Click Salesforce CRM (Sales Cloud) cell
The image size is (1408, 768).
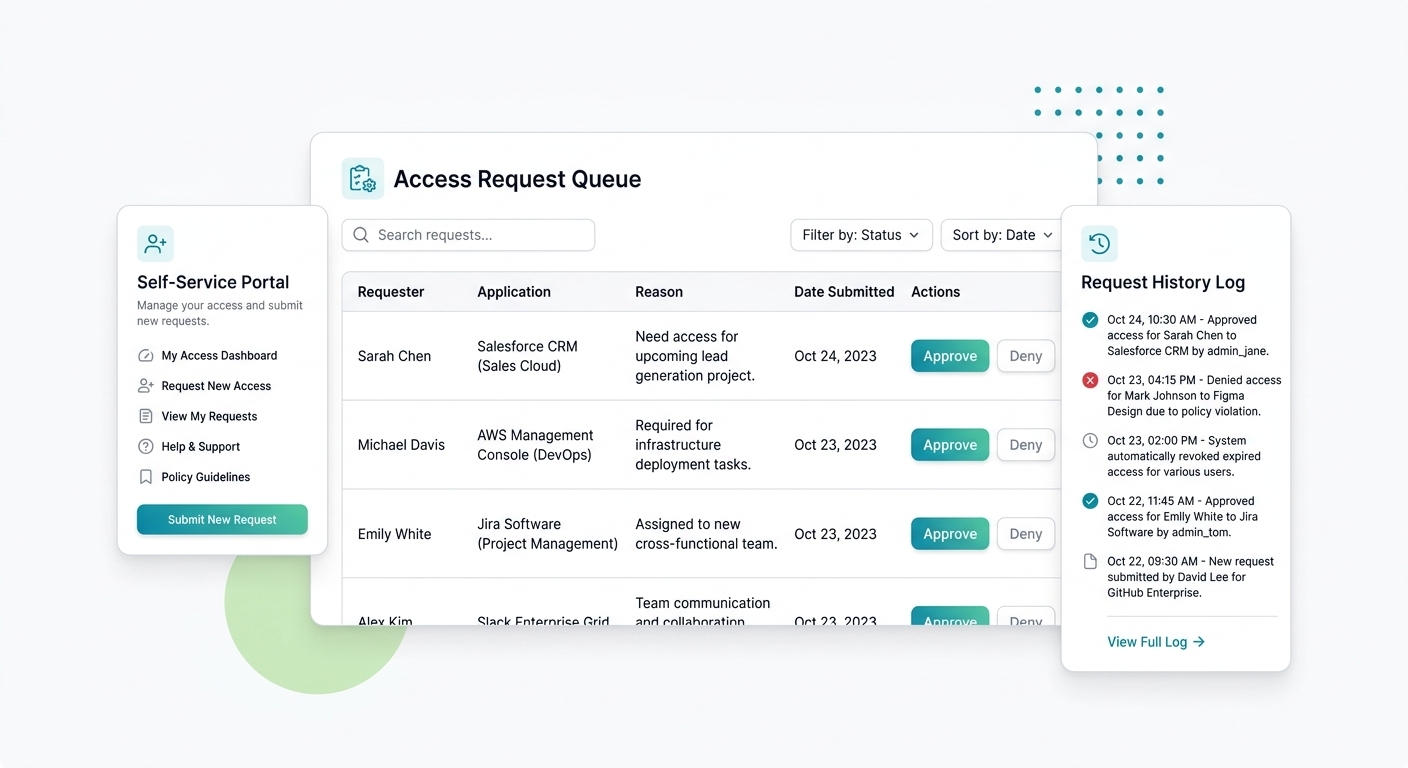tap(527, 356)
